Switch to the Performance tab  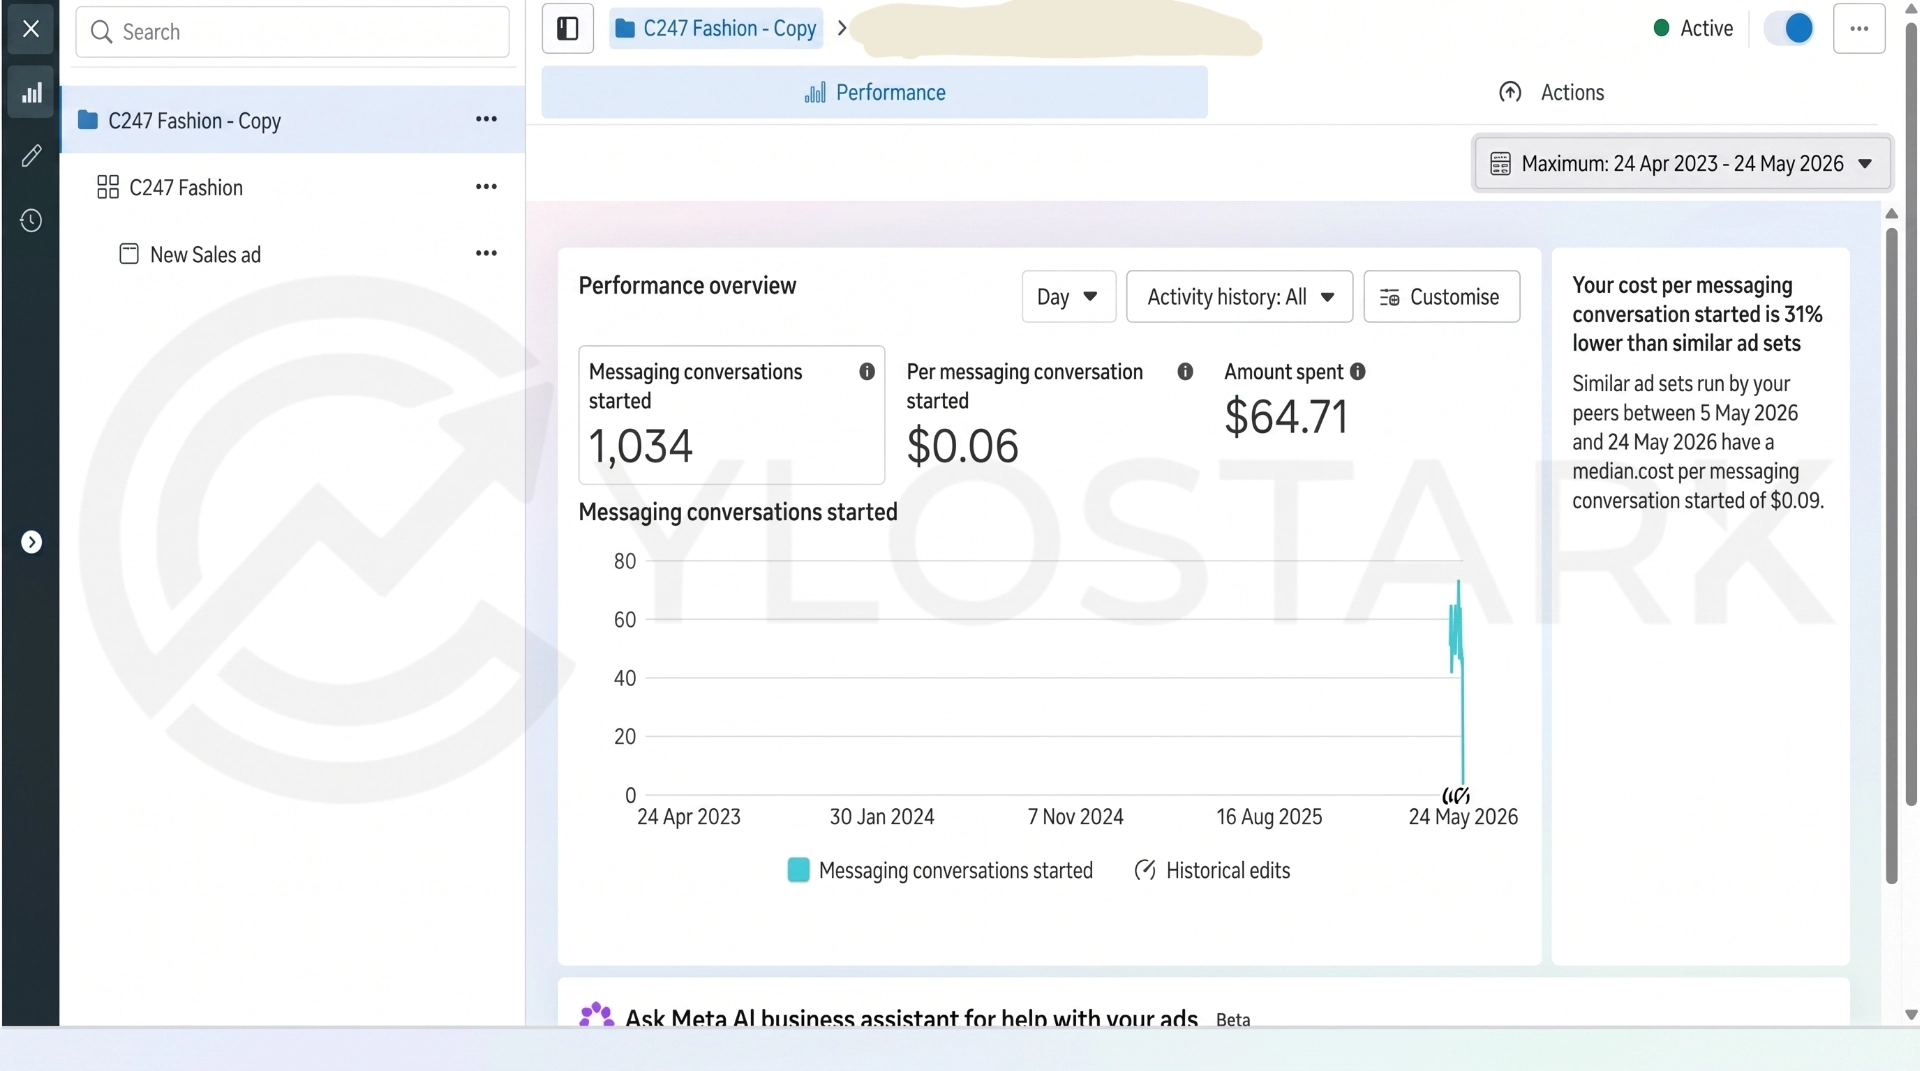tap(874, 93)
